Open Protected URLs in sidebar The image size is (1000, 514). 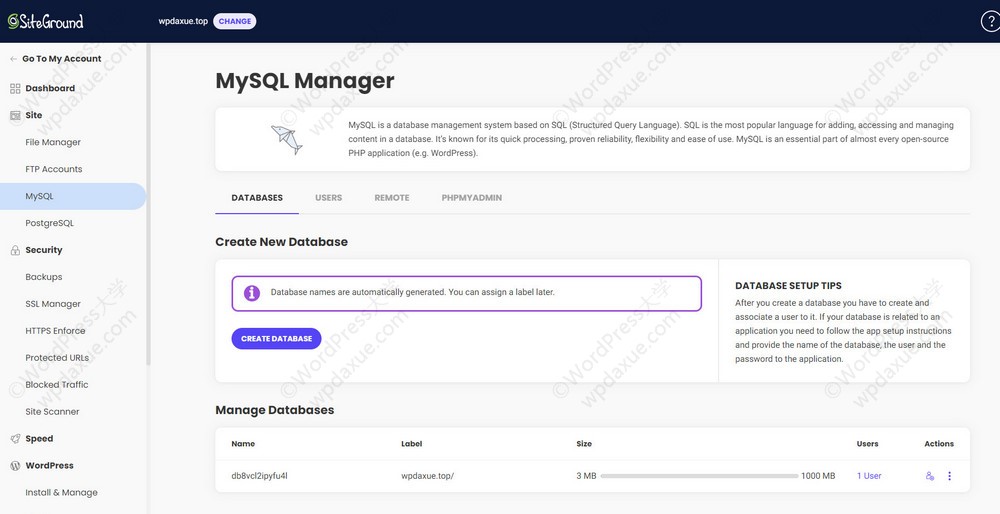pos(57,358)
